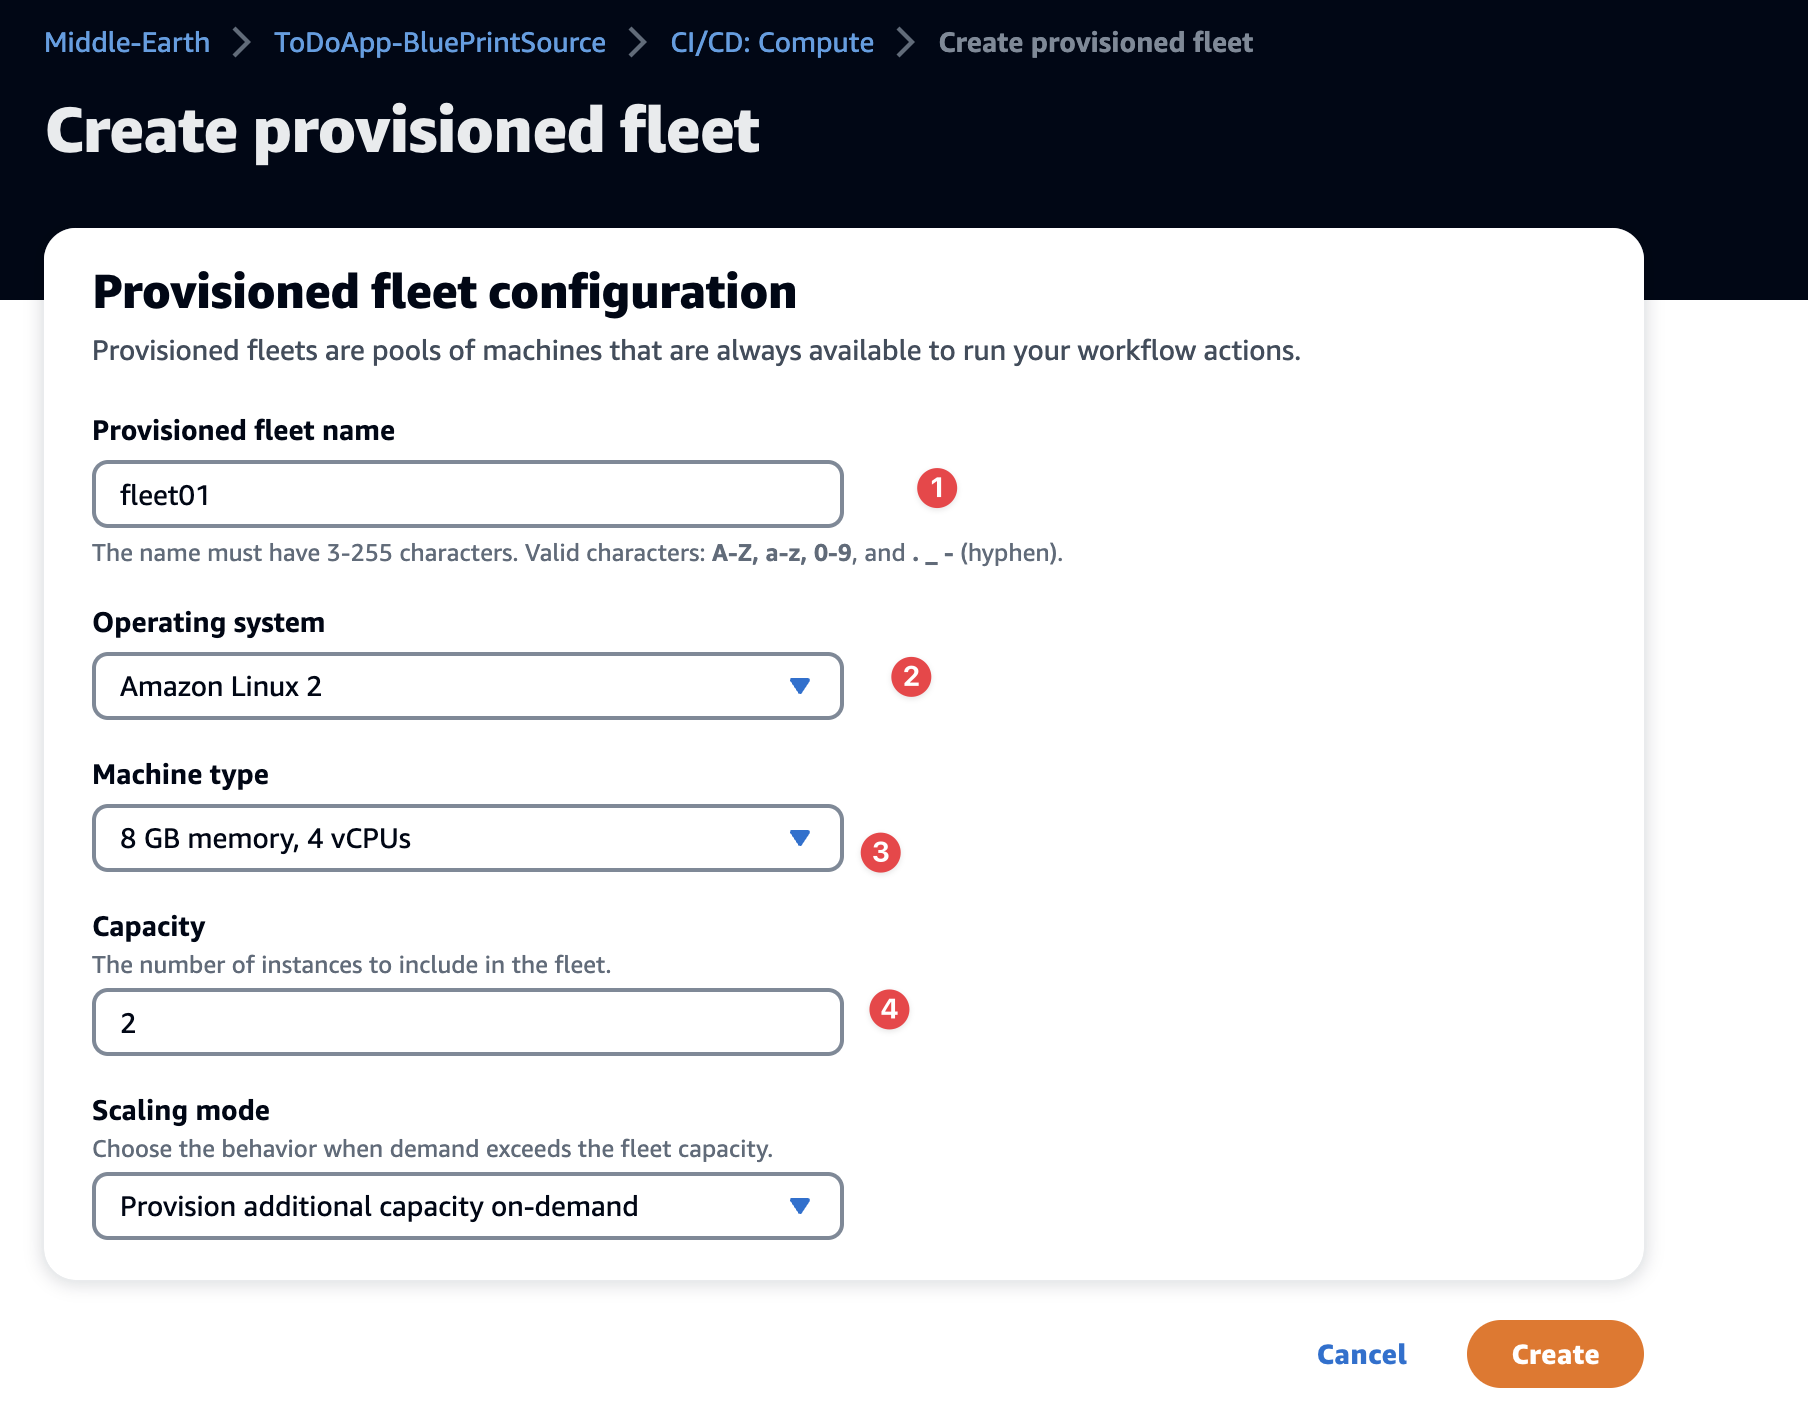This screenshot has height=1412, width=1808.
Task: Go to the Middle-Earth breadcrumb
Action: pyautogui.click(x=127, y=42)
